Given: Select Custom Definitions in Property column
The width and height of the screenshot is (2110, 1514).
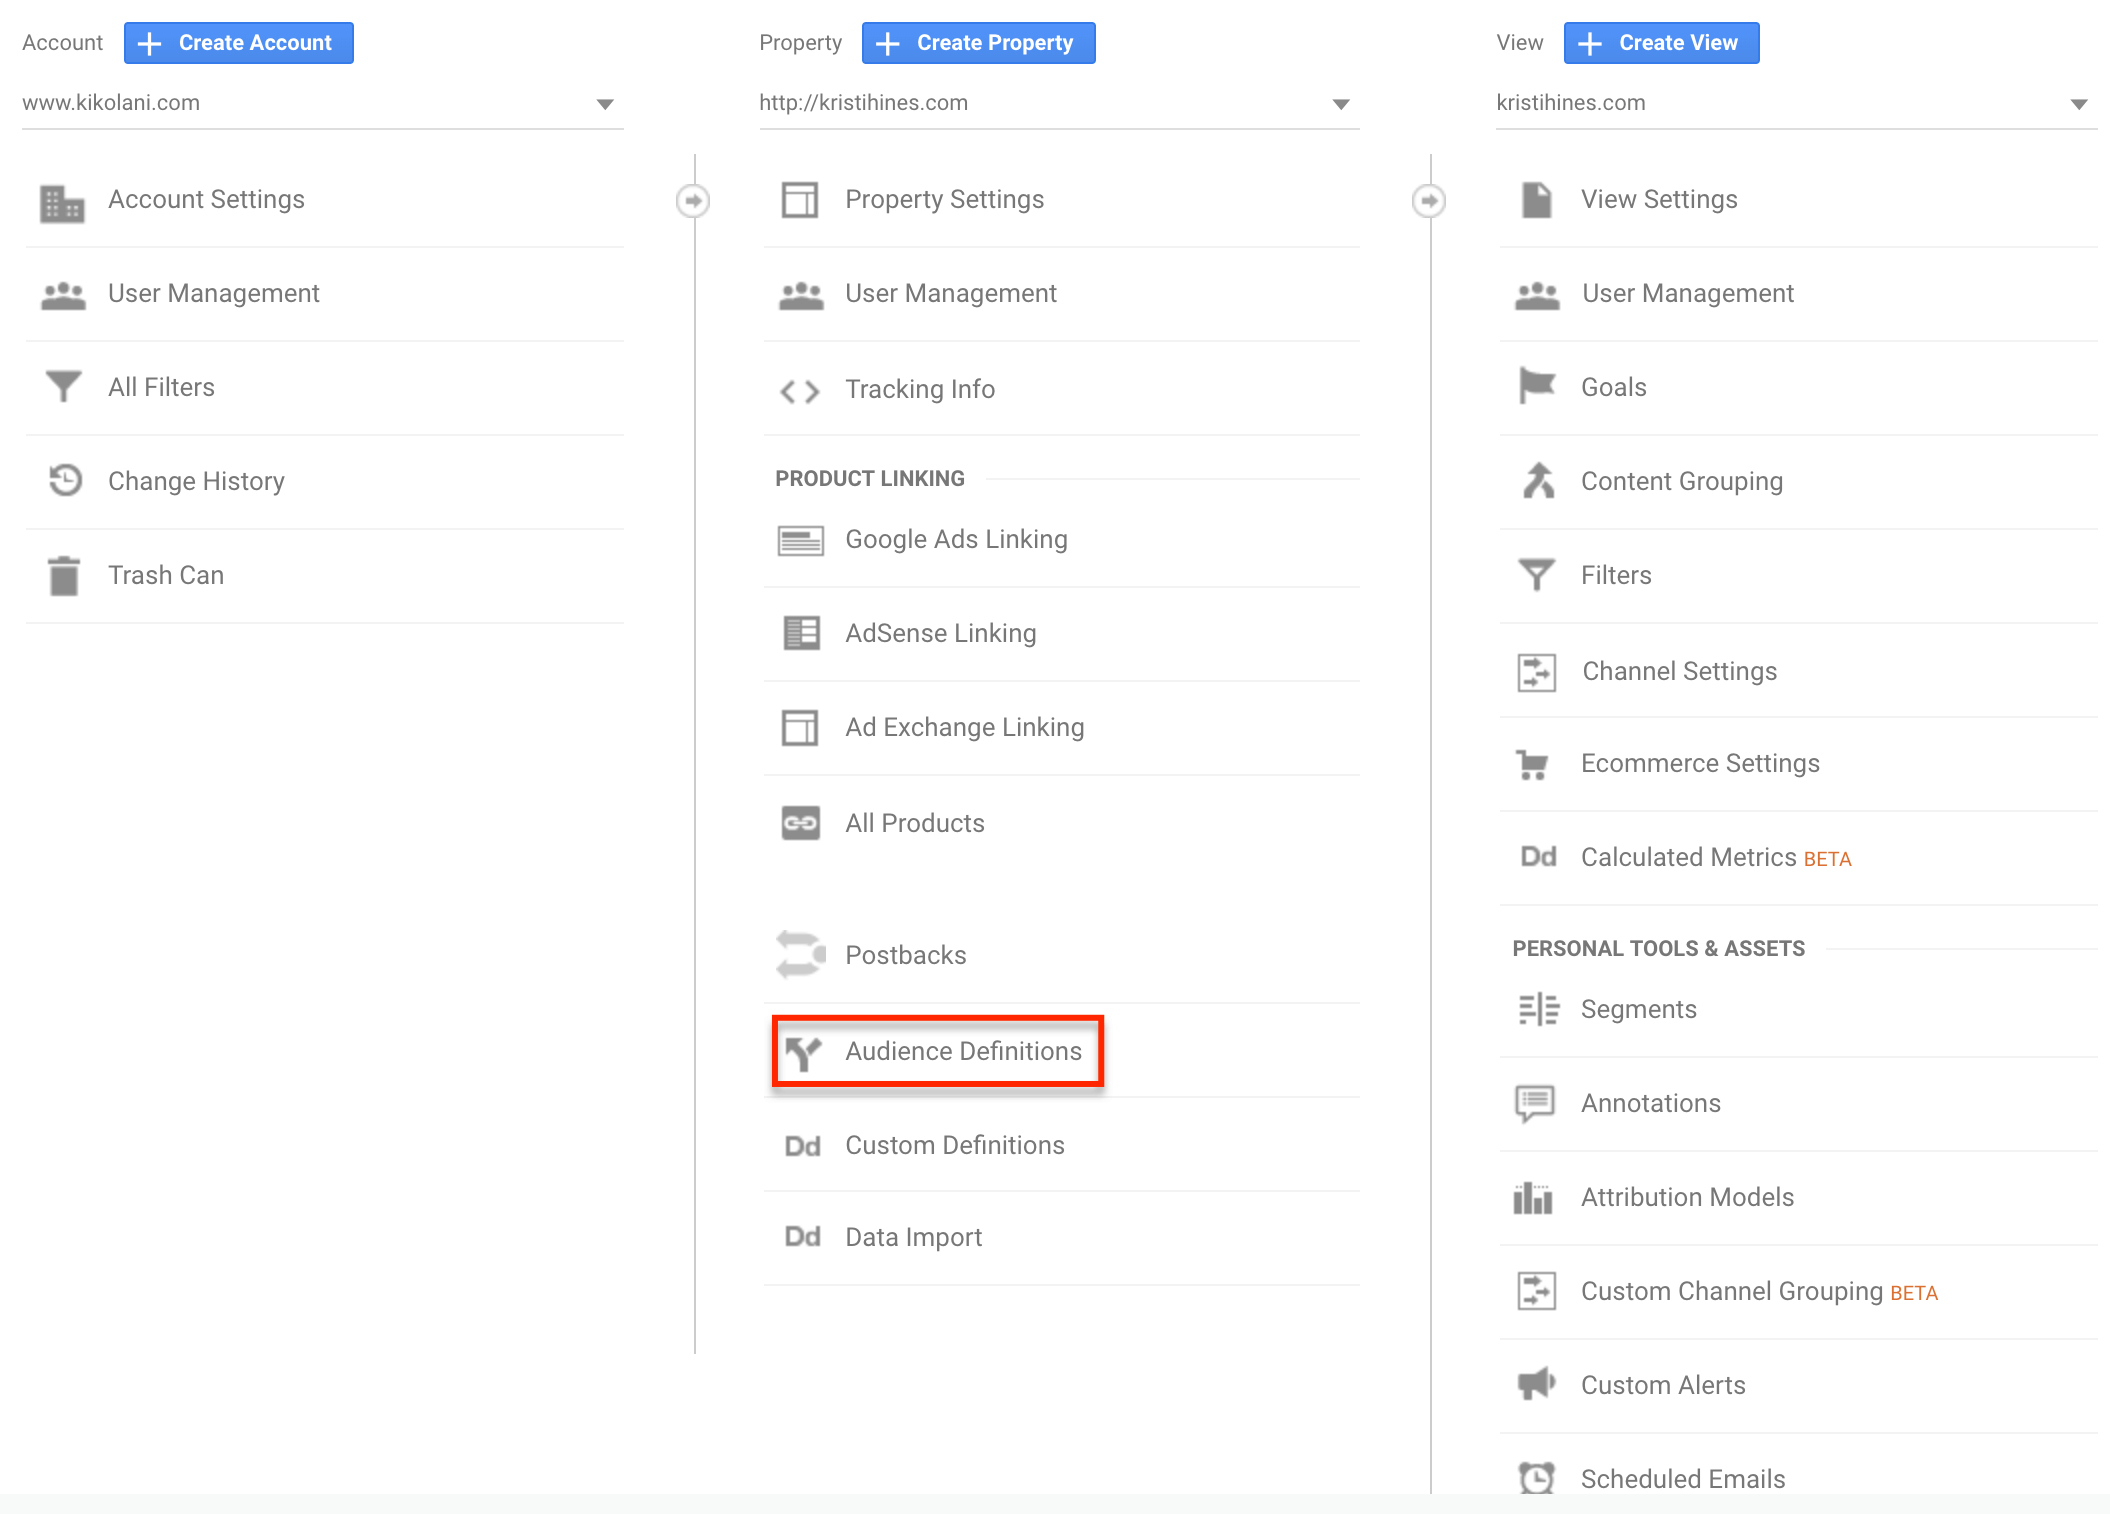Looking at the screenshot, I should pyautogui.click(x=955, y=1145).
